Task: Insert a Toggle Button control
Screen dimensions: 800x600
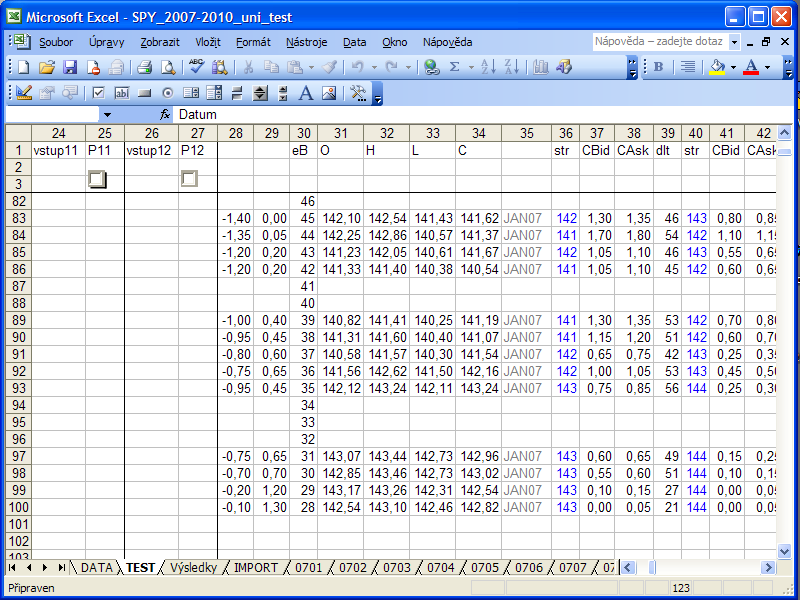Action: 237,93
